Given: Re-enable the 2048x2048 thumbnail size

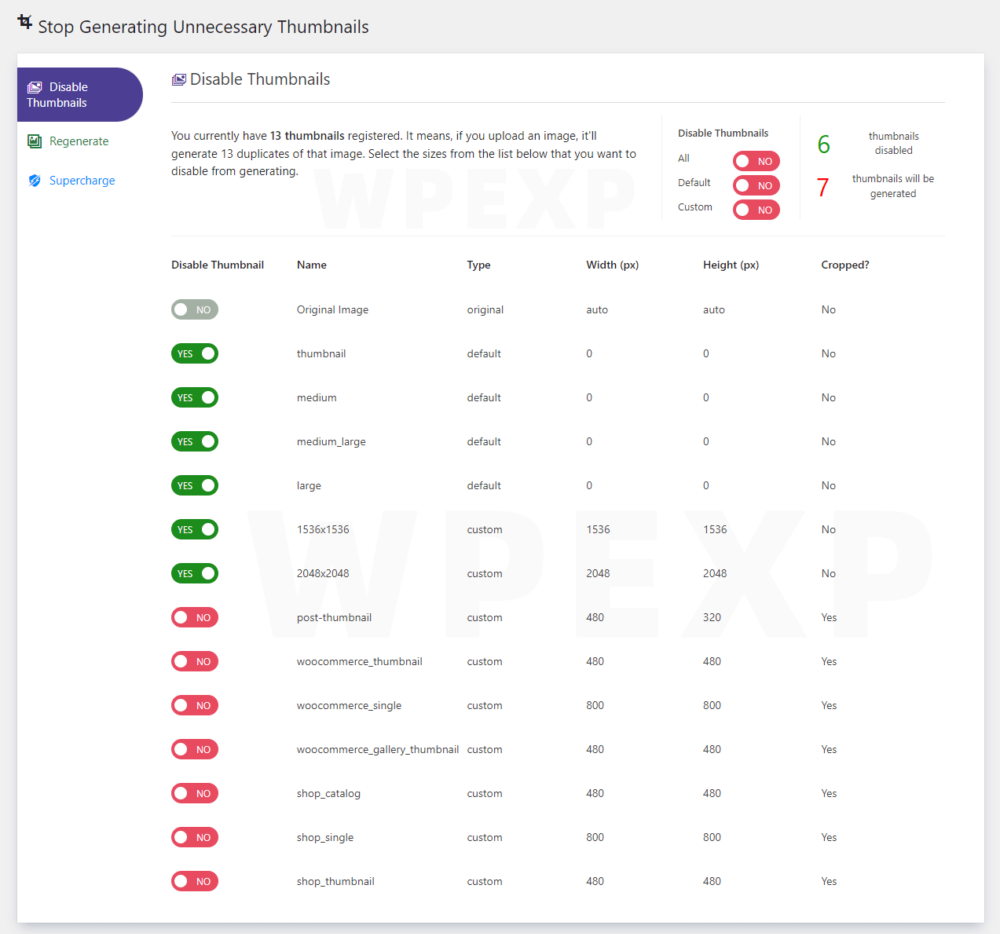Looking at the screenshot, I should pyautogui.click(x=195, y=574).
